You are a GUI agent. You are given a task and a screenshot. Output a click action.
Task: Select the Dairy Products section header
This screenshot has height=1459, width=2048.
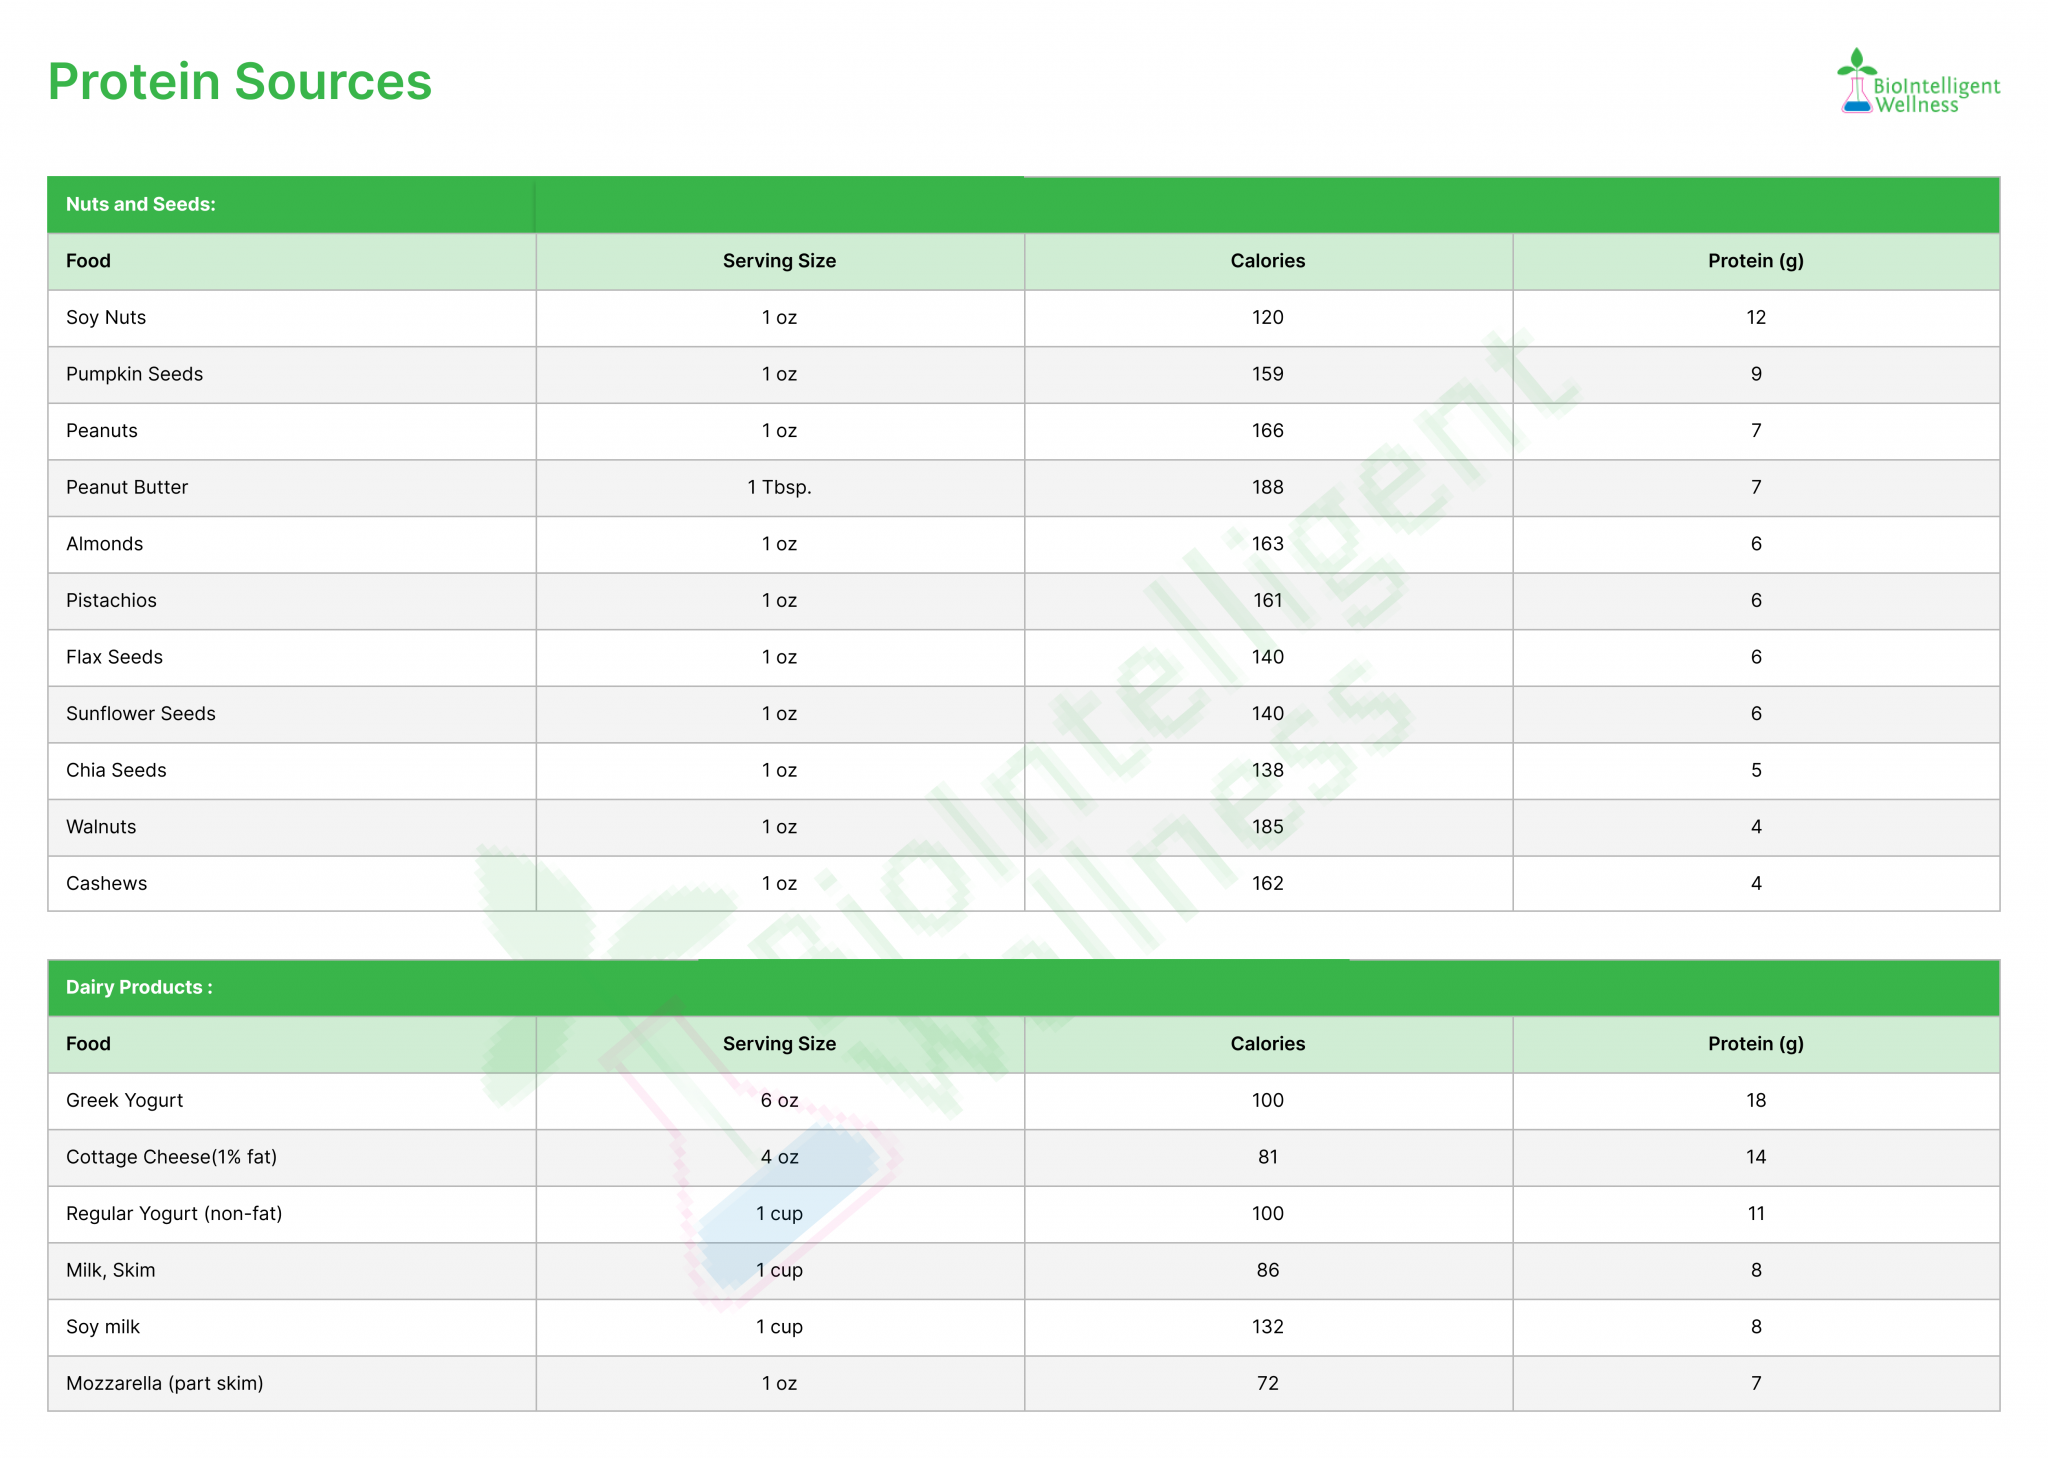139,988
